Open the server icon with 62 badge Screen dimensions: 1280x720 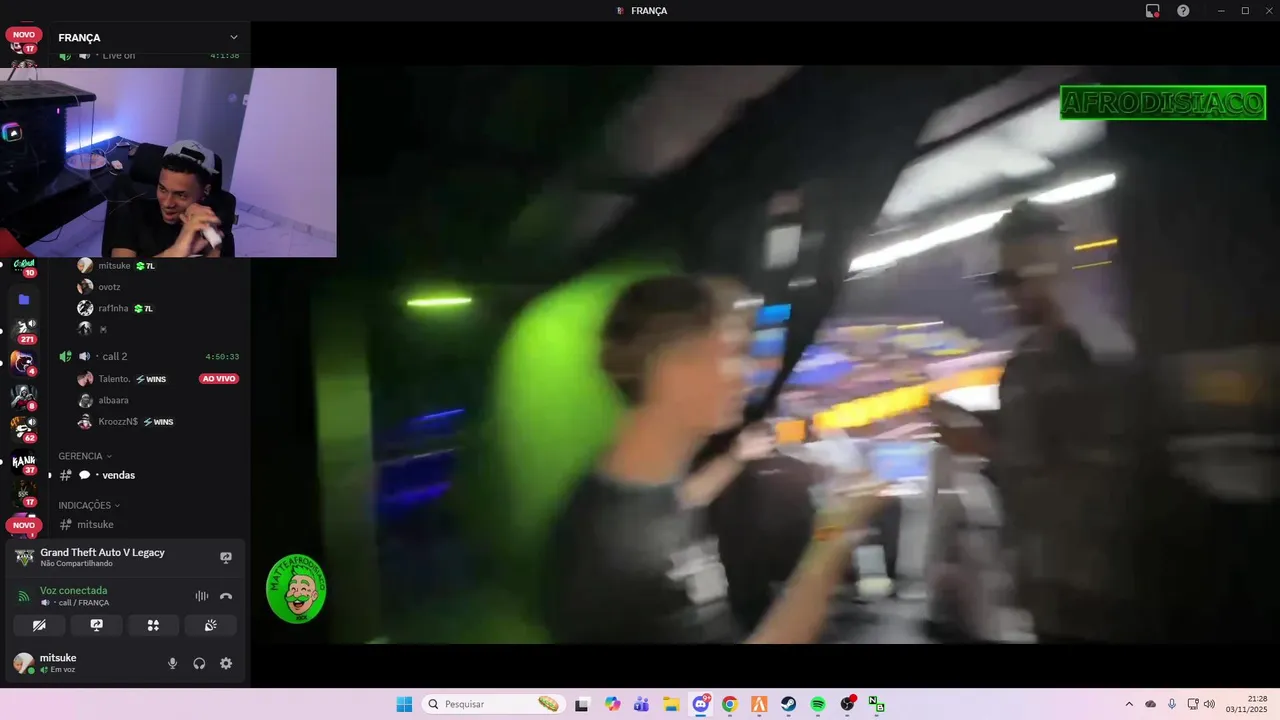pos(24,427)
